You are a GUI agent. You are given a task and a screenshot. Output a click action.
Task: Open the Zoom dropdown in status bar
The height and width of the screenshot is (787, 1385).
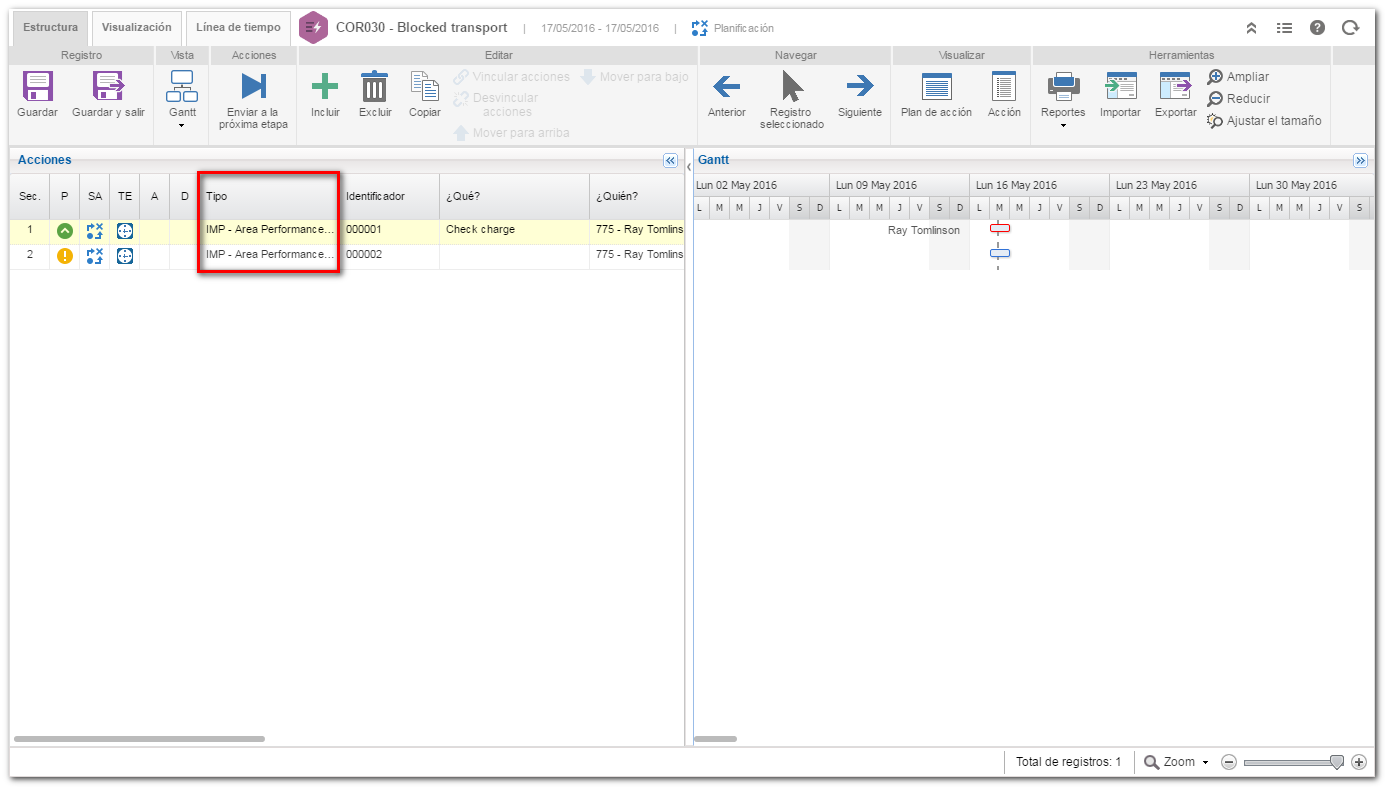coord(1176,762)
